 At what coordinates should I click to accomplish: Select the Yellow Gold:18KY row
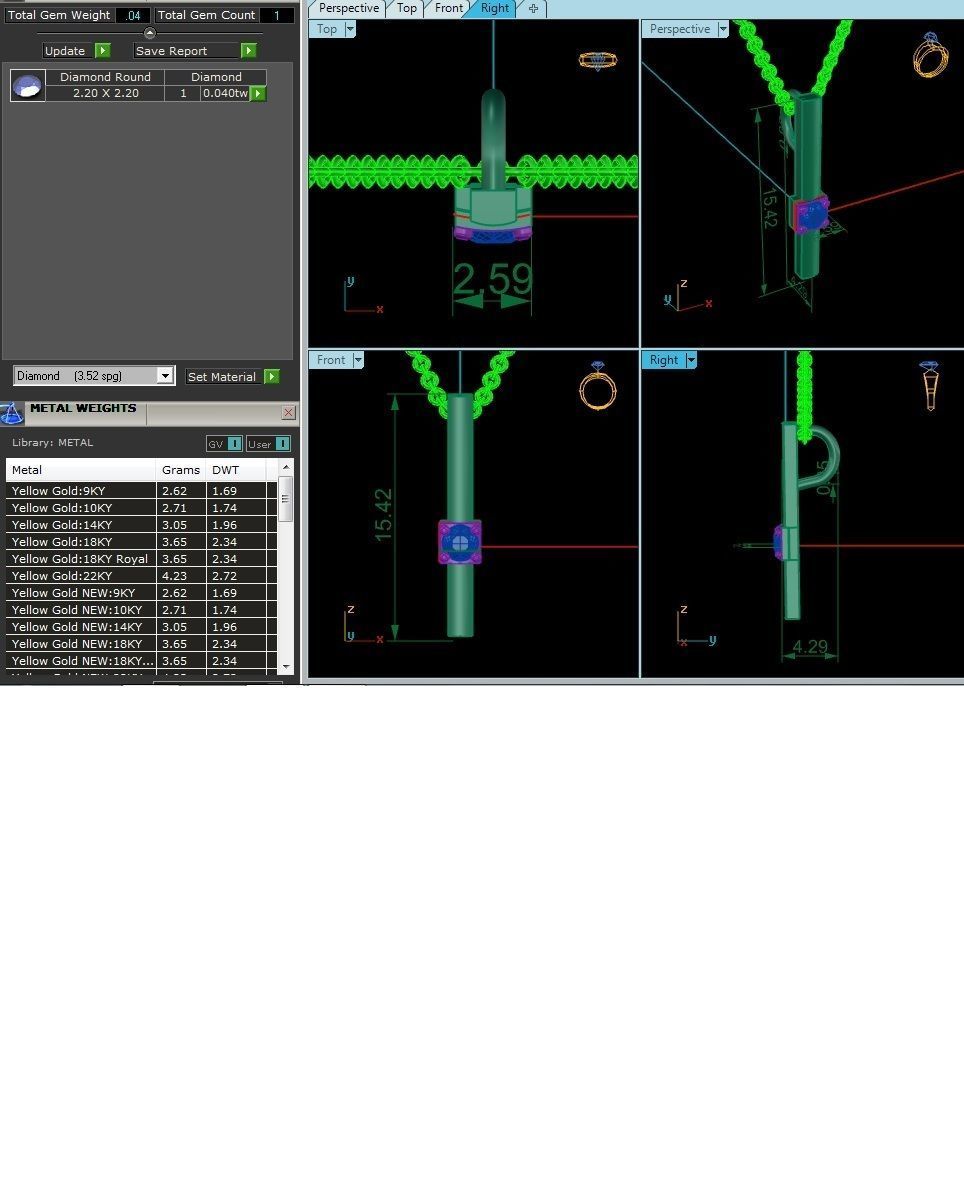click(x=141, y=542)
